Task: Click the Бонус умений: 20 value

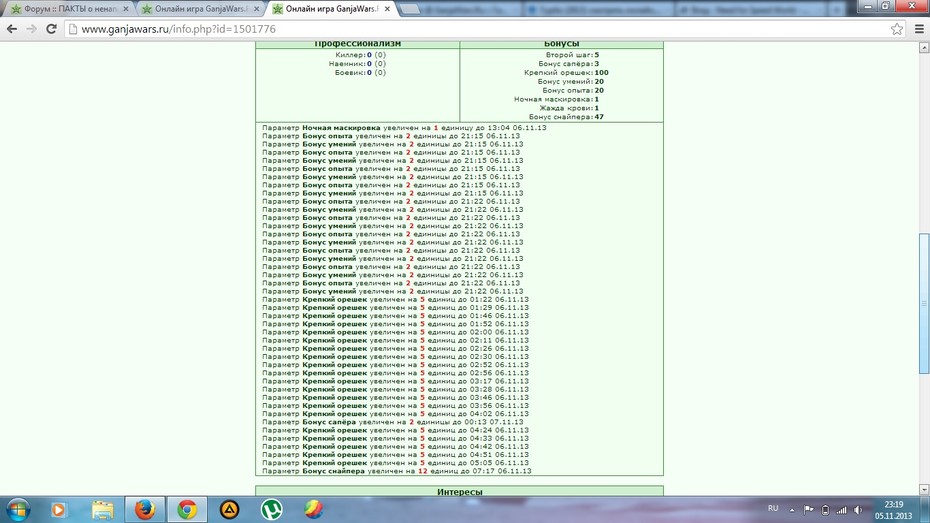Action: [571, 81]
